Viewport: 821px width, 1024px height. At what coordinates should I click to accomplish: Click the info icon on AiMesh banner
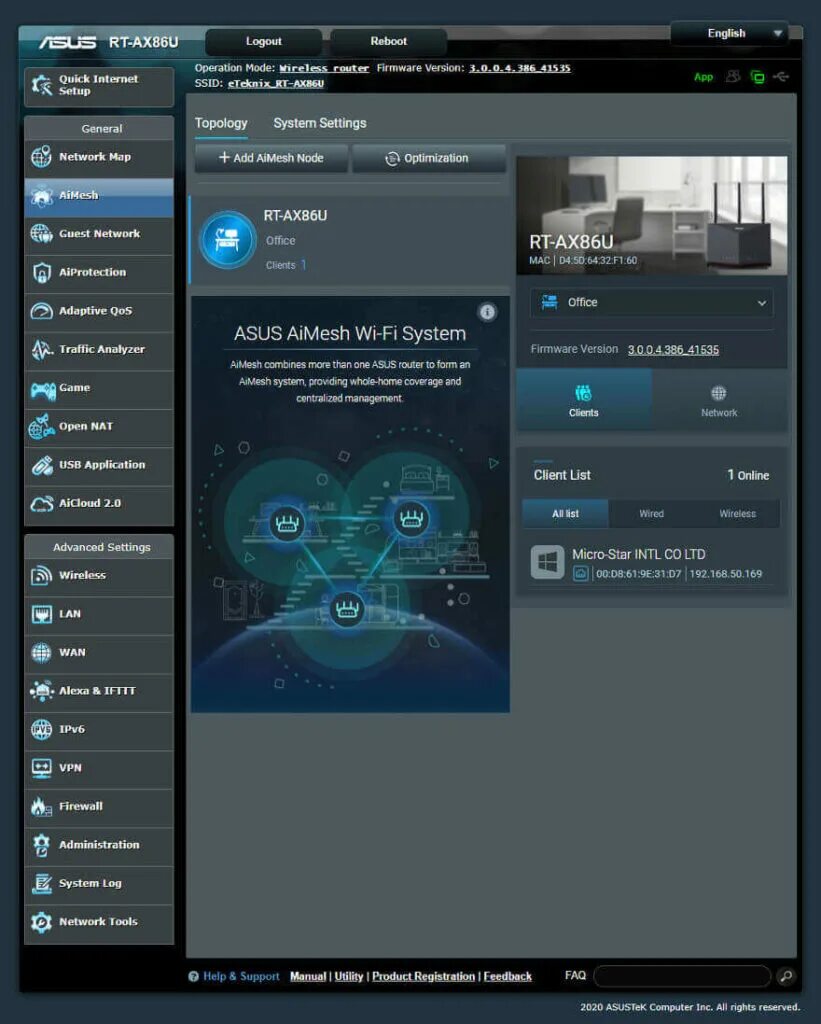tap(487, 312)
